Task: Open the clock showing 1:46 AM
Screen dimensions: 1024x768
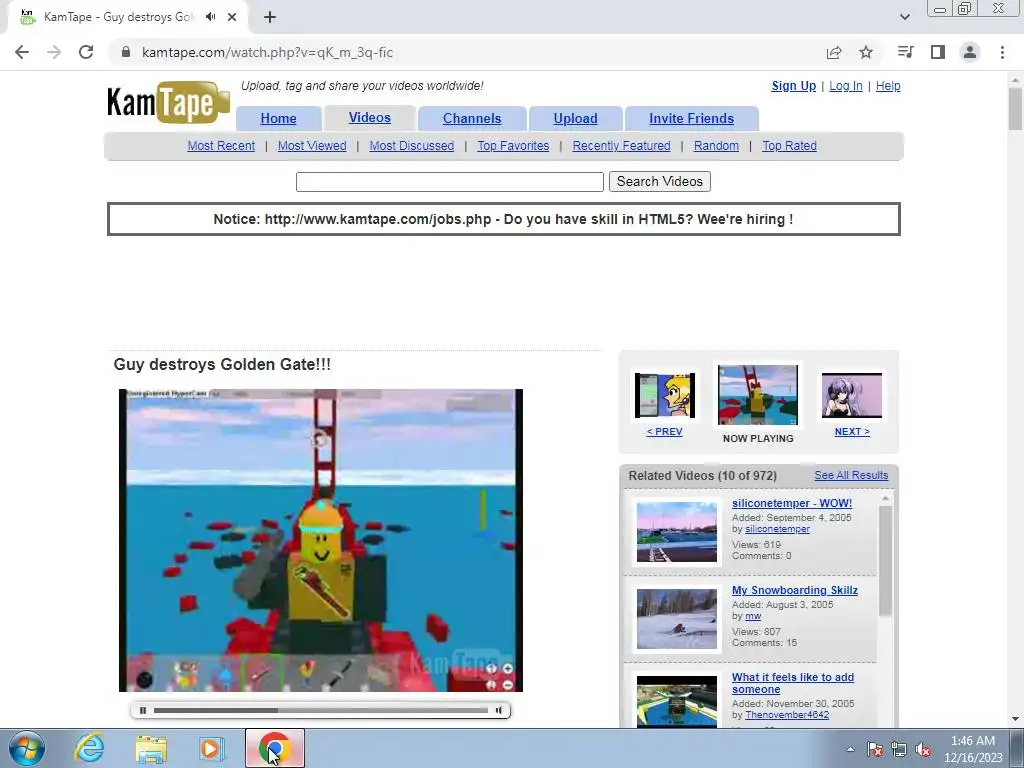Action: pyautogui.click(x=973, y=749)
